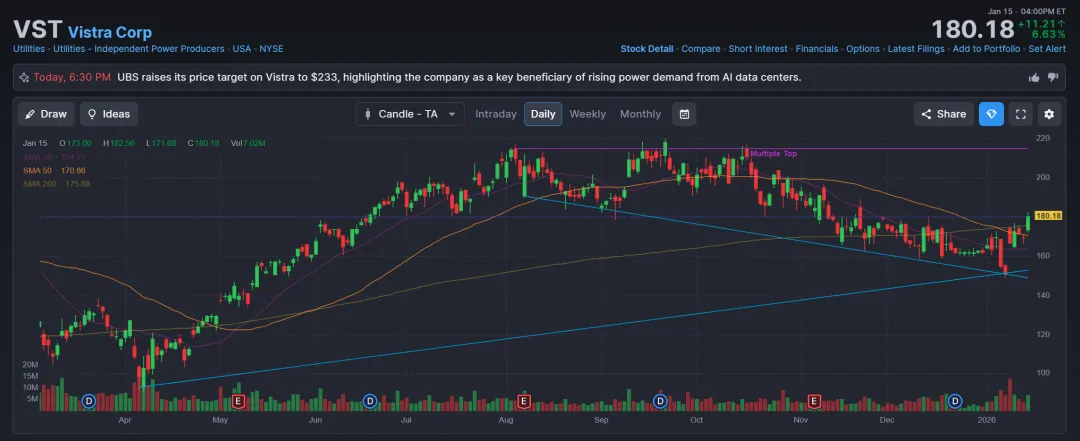Open the Ideas panel
1080x441 pixels.
(109, 114)
